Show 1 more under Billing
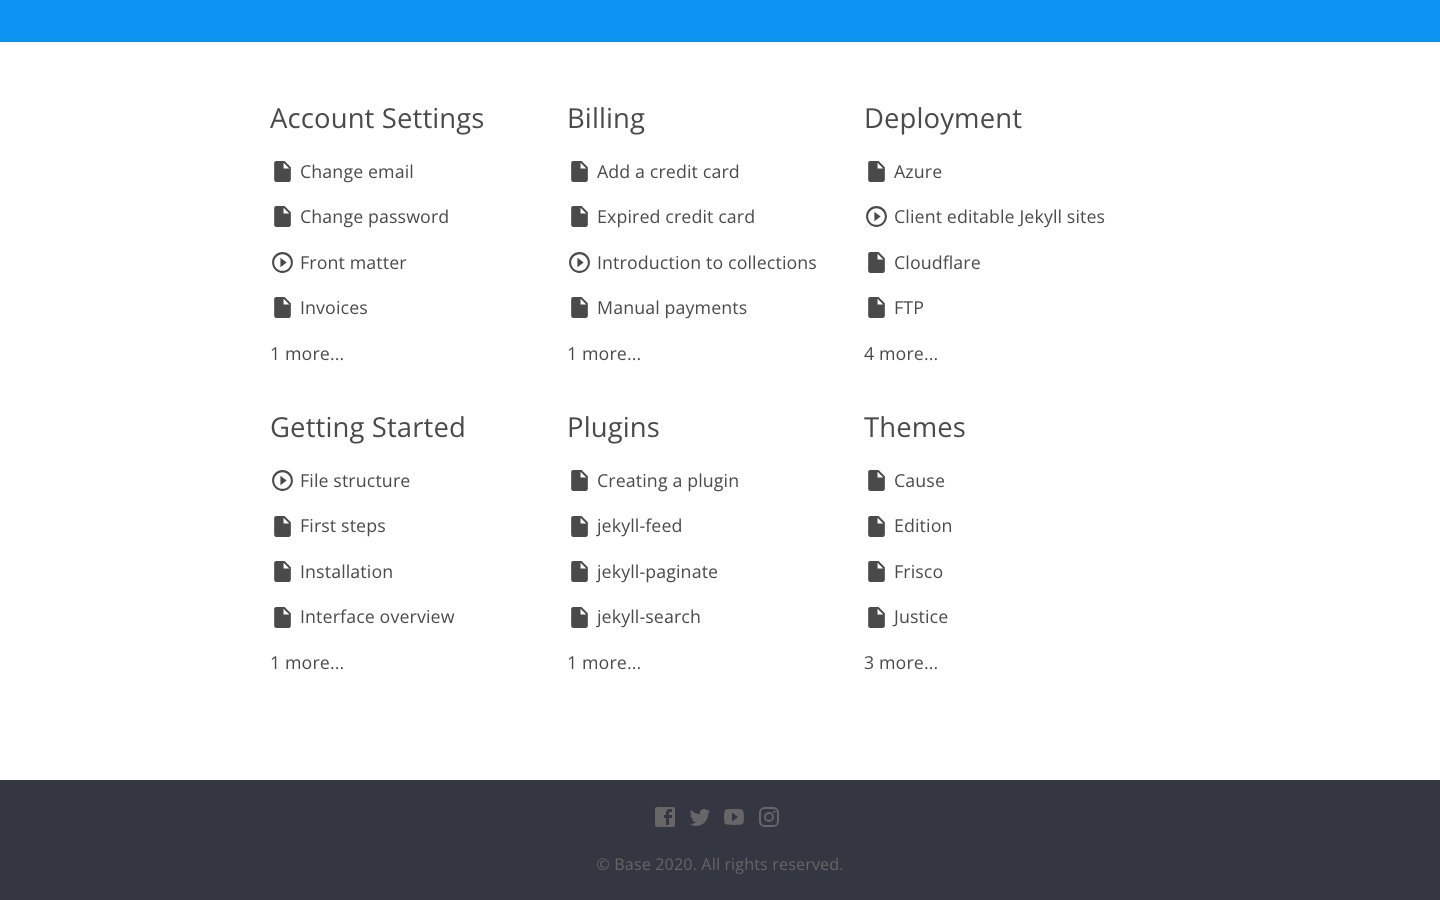The height and width of the screenshot is (900, 1440). point(604,354)
